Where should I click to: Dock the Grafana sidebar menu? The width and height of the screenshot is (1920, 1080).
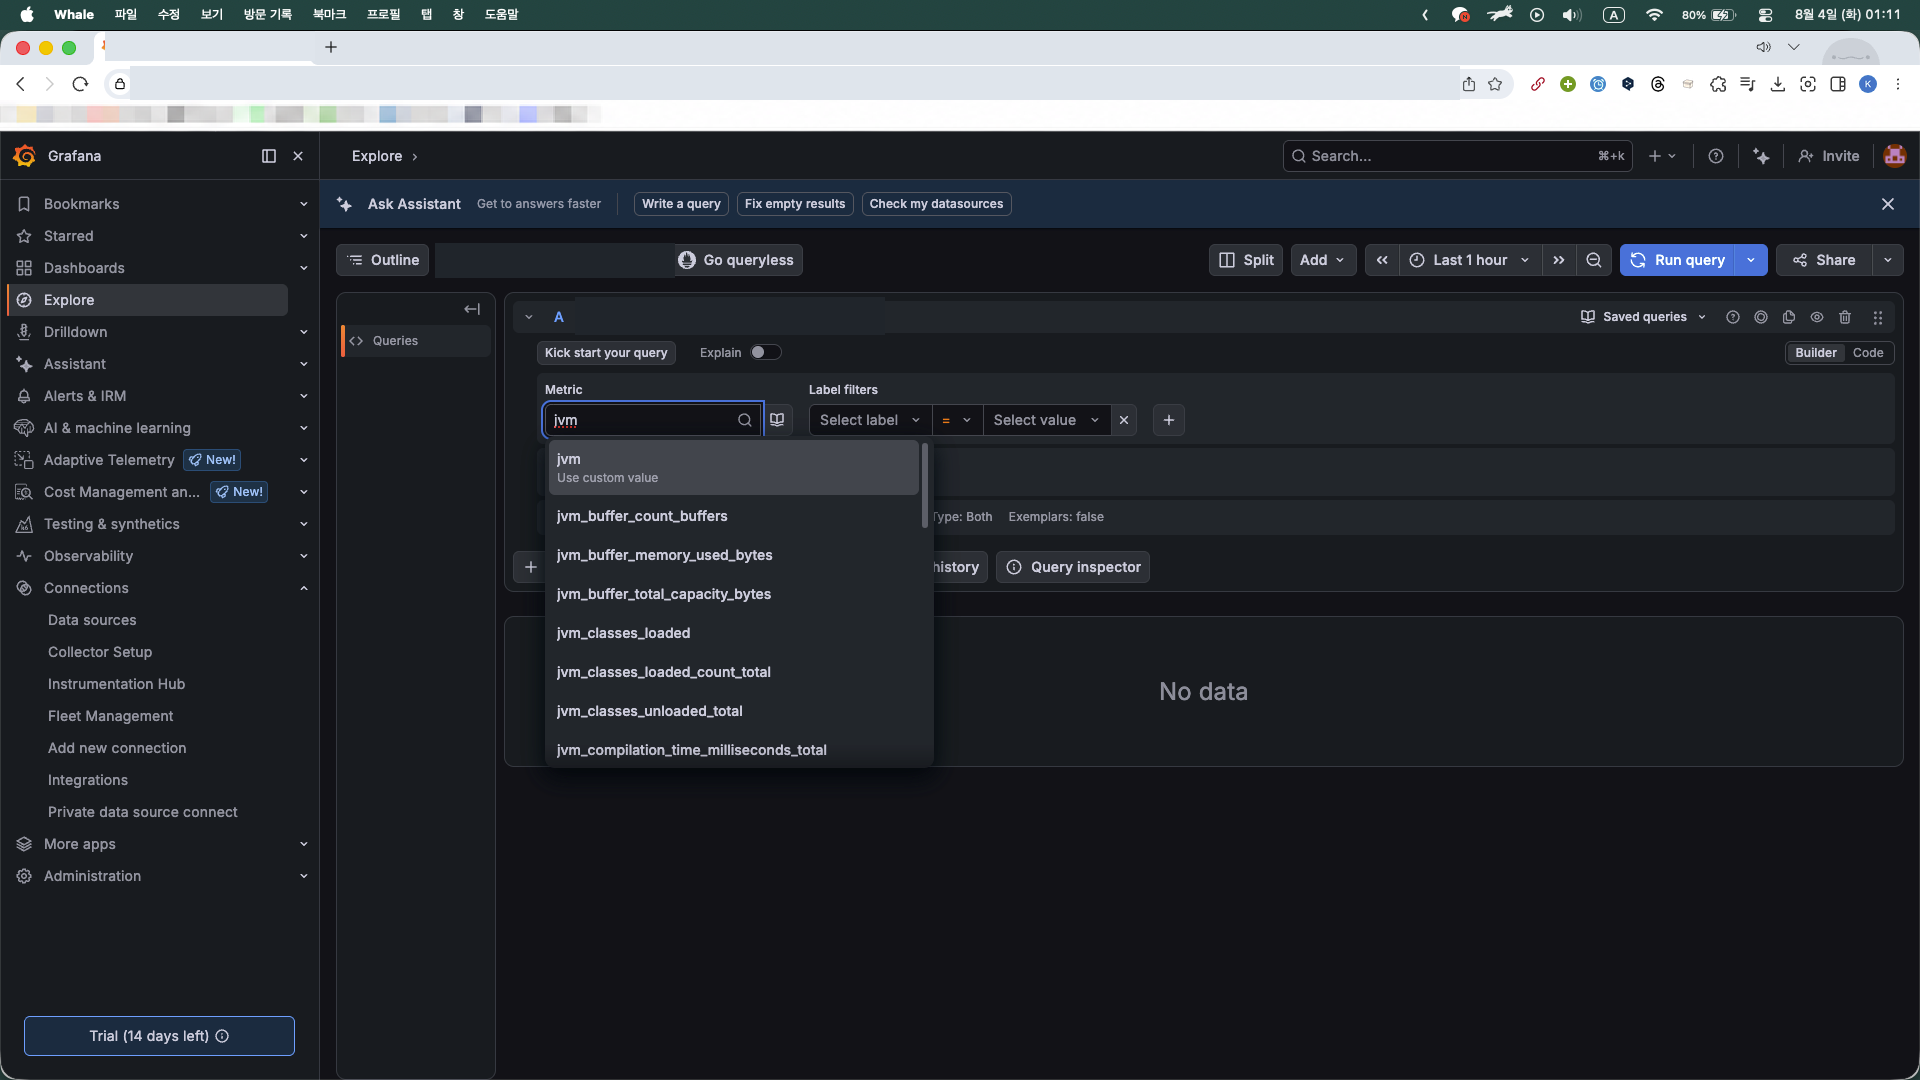coord(269,156)
